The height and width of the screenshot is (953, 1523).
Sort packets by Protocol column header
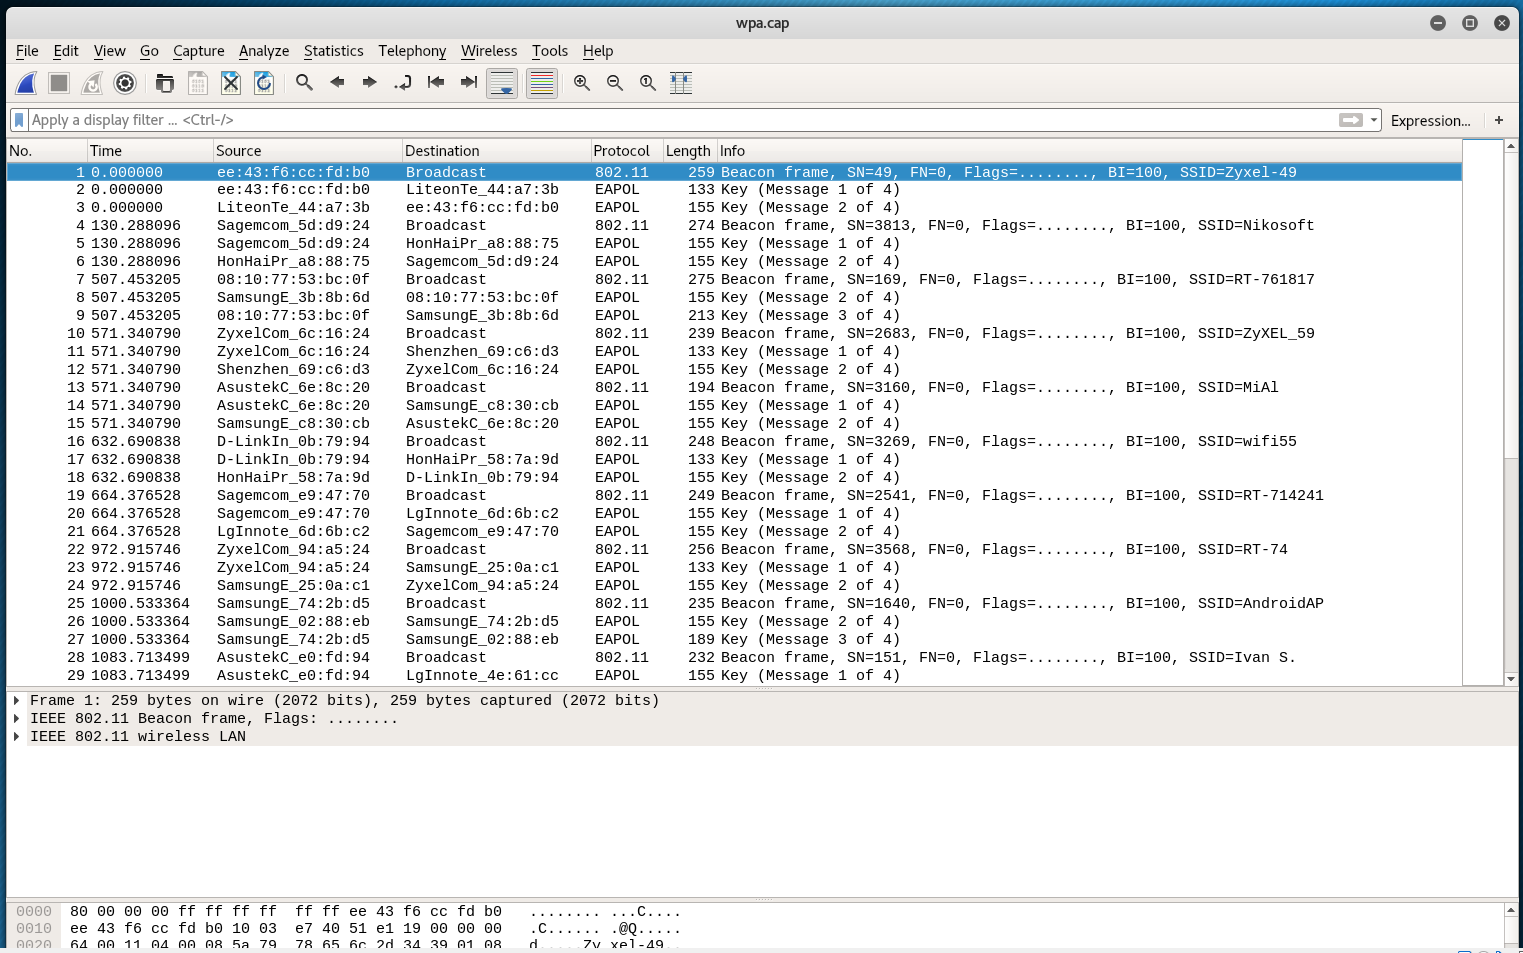point(621,151)
